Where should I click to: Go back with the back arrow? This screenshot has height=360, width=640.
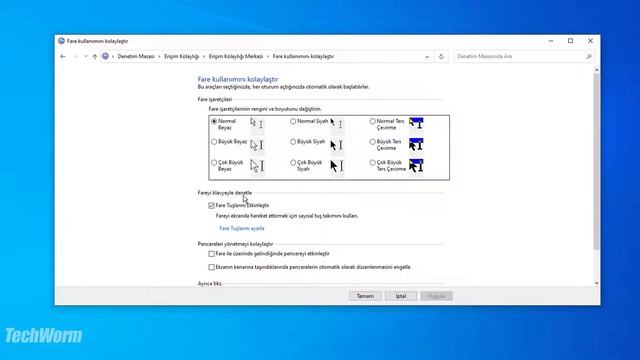pos(63,56)
